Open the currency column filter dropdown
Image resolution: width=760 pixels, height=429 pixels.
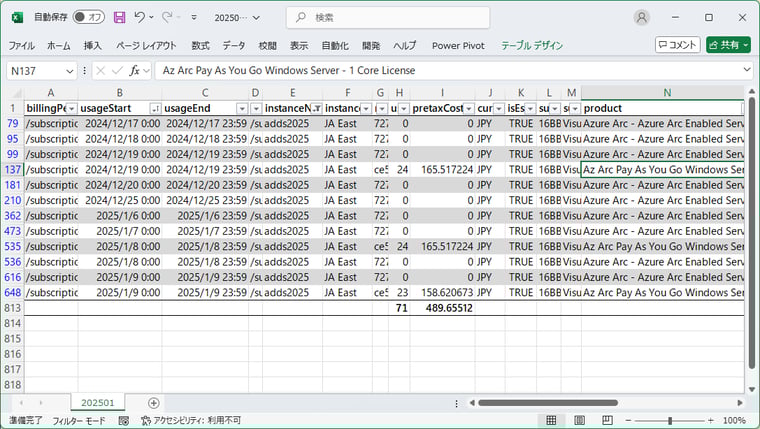click(x=499, y=109)
